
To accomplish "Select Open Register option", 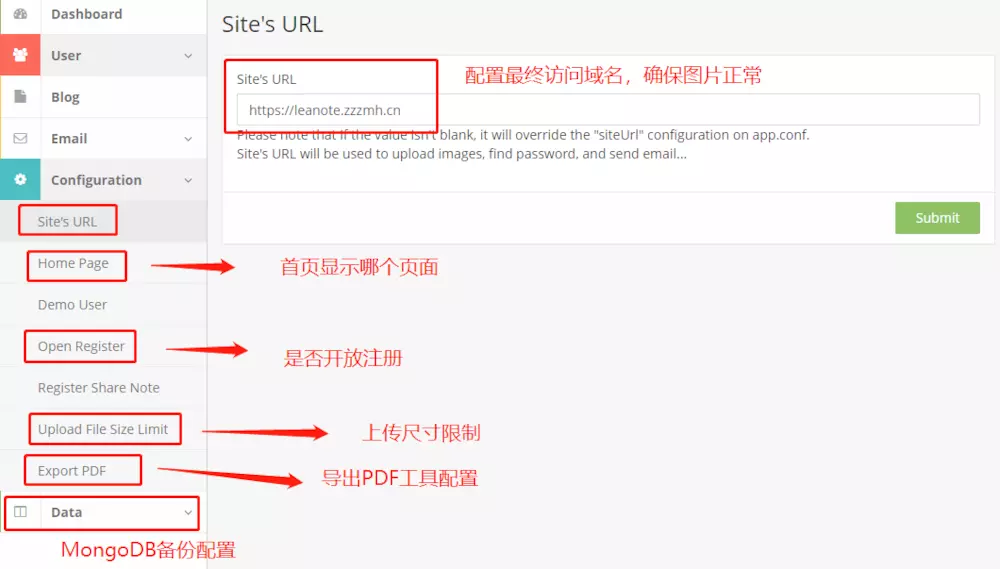I will 81,346.
